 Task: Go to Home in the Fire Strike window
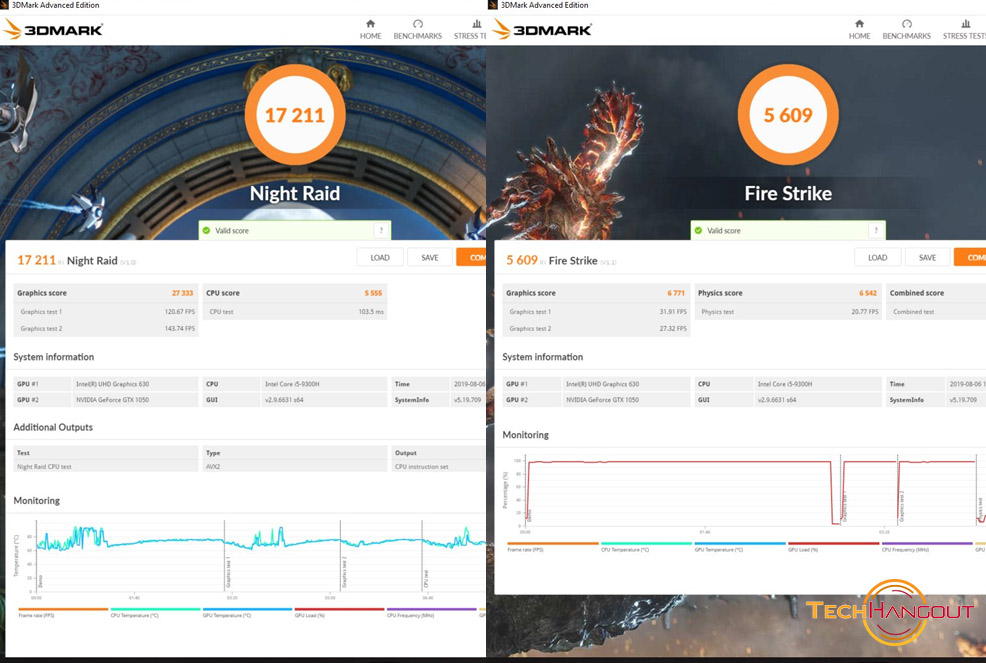[x=859, y=30]
